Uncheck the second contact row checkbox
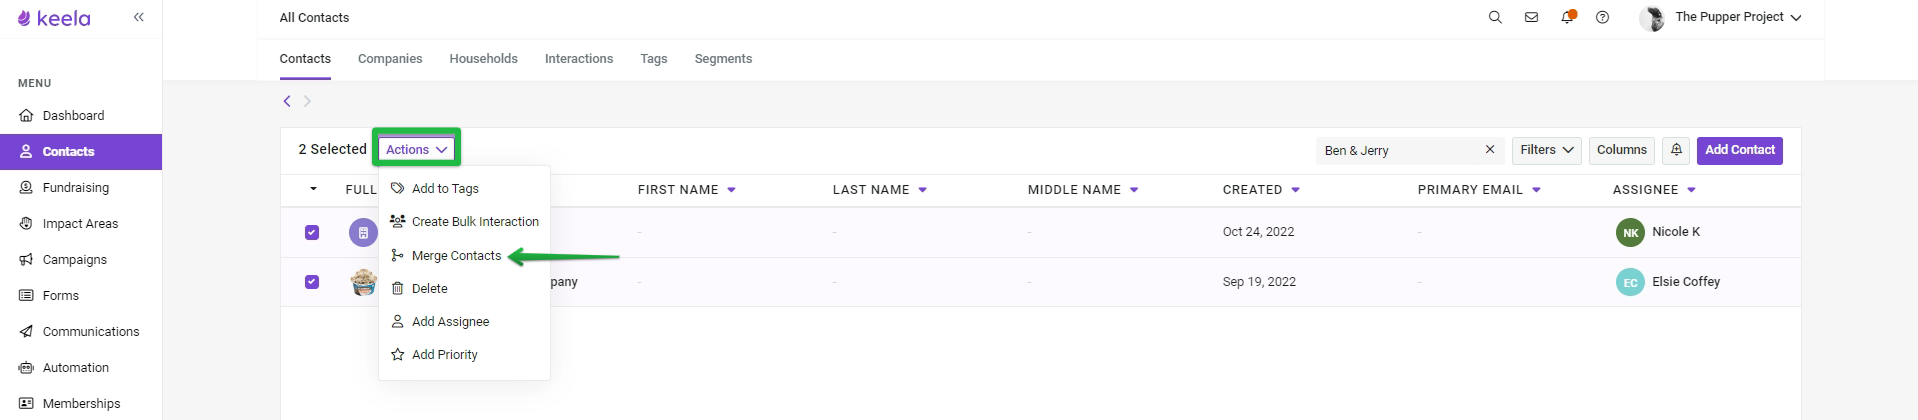This screenshot has height=420, width=1918. pyautogui.click(x=312, y=282)
